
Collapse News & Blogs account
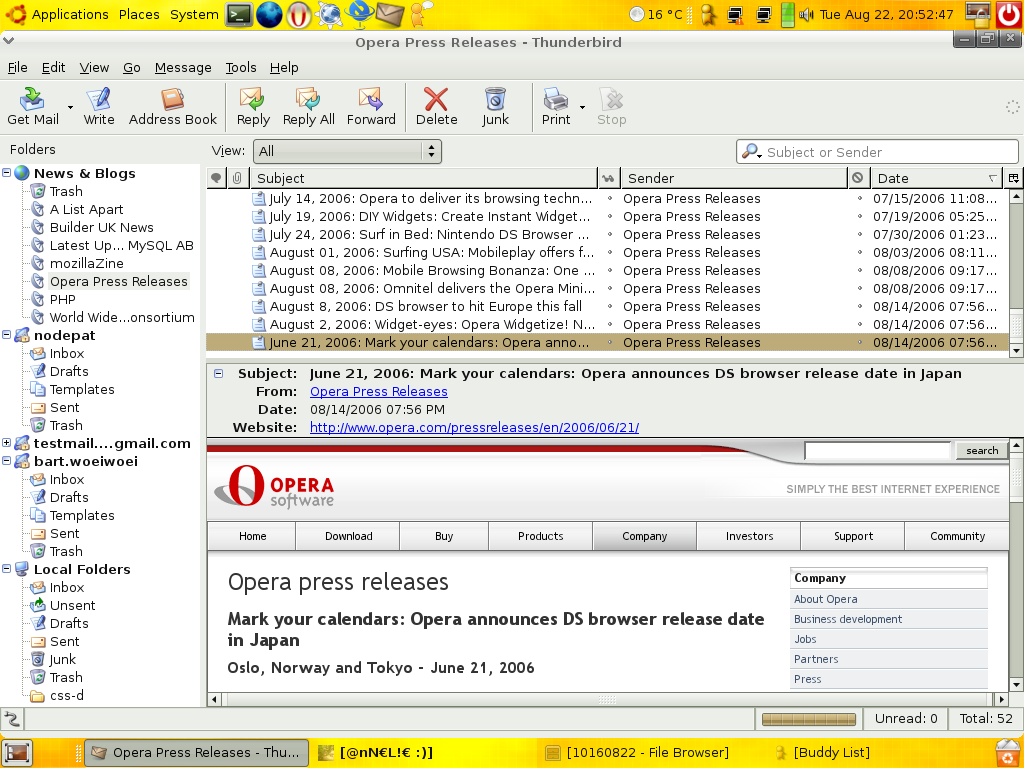click(x=7, y=172)
